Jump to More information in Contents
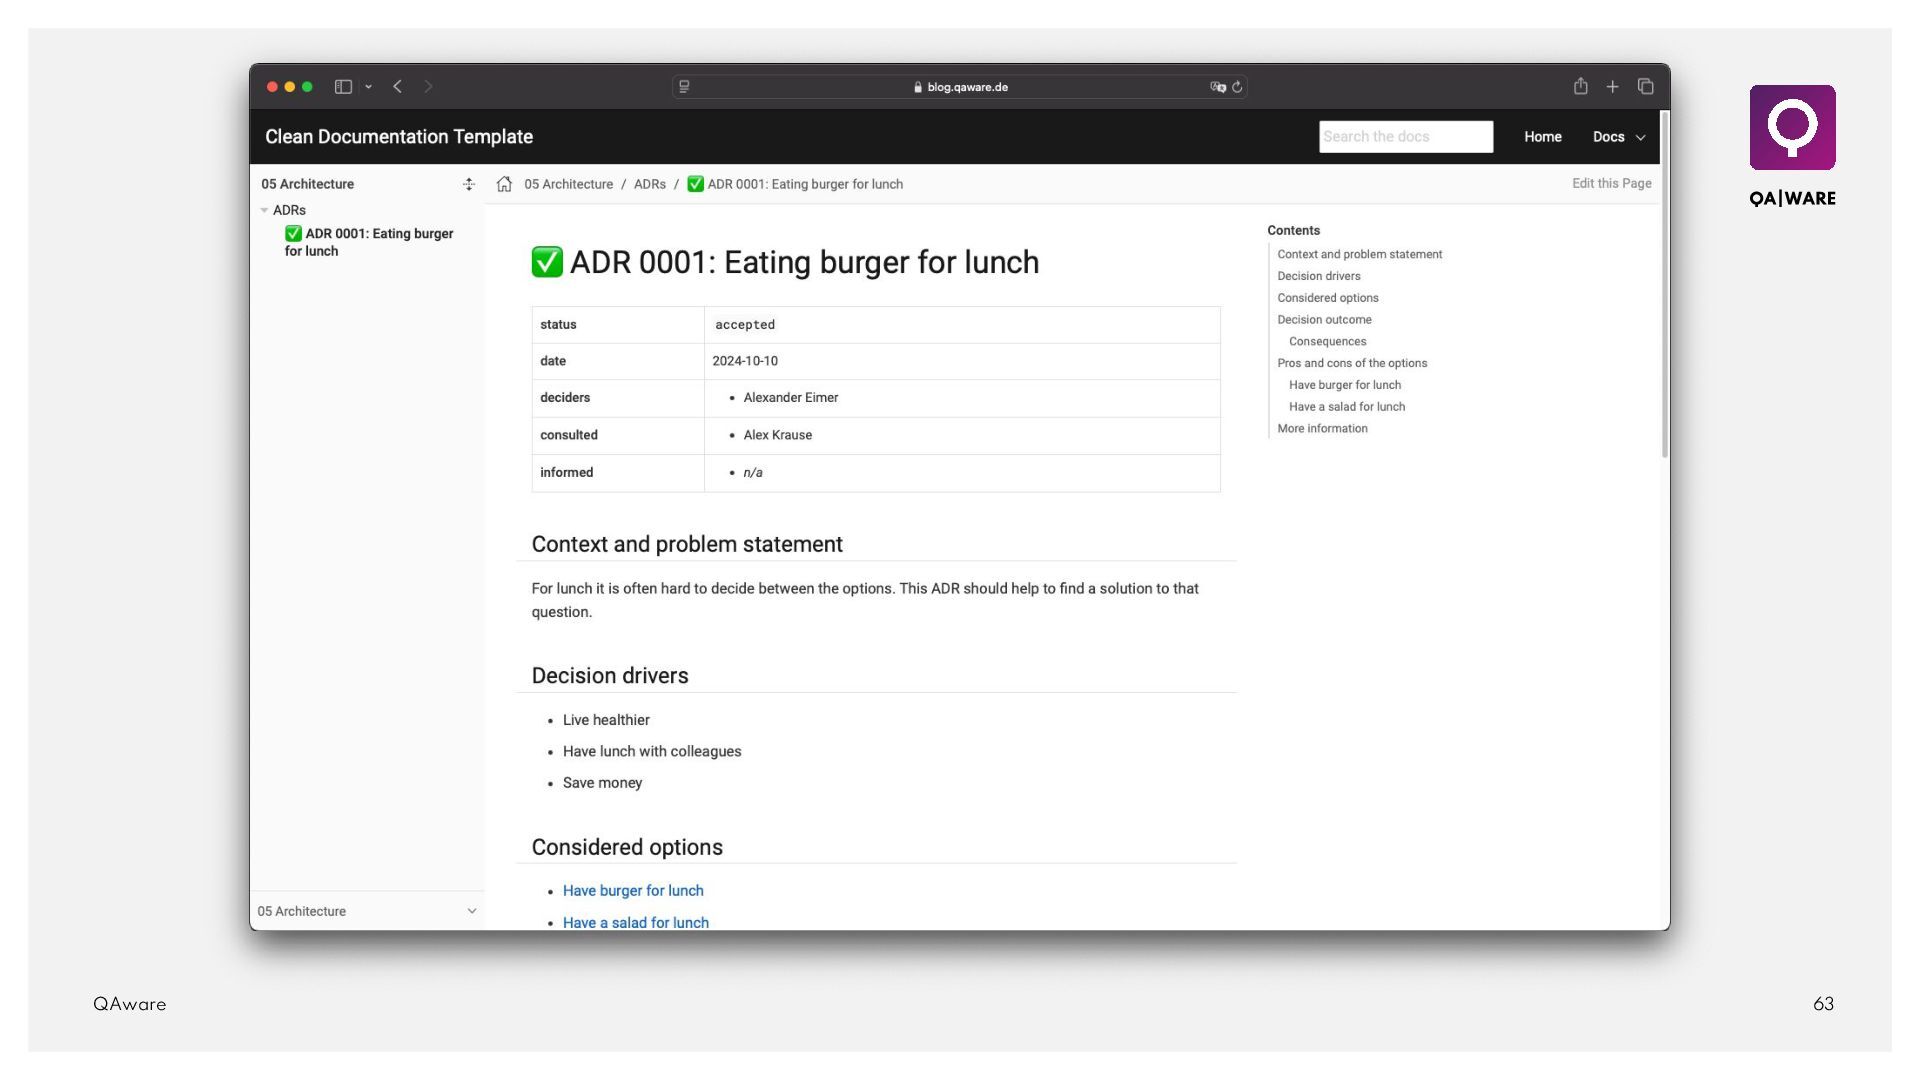Viewport: 1920px width, 1080px height. (x=1323, y=429)
